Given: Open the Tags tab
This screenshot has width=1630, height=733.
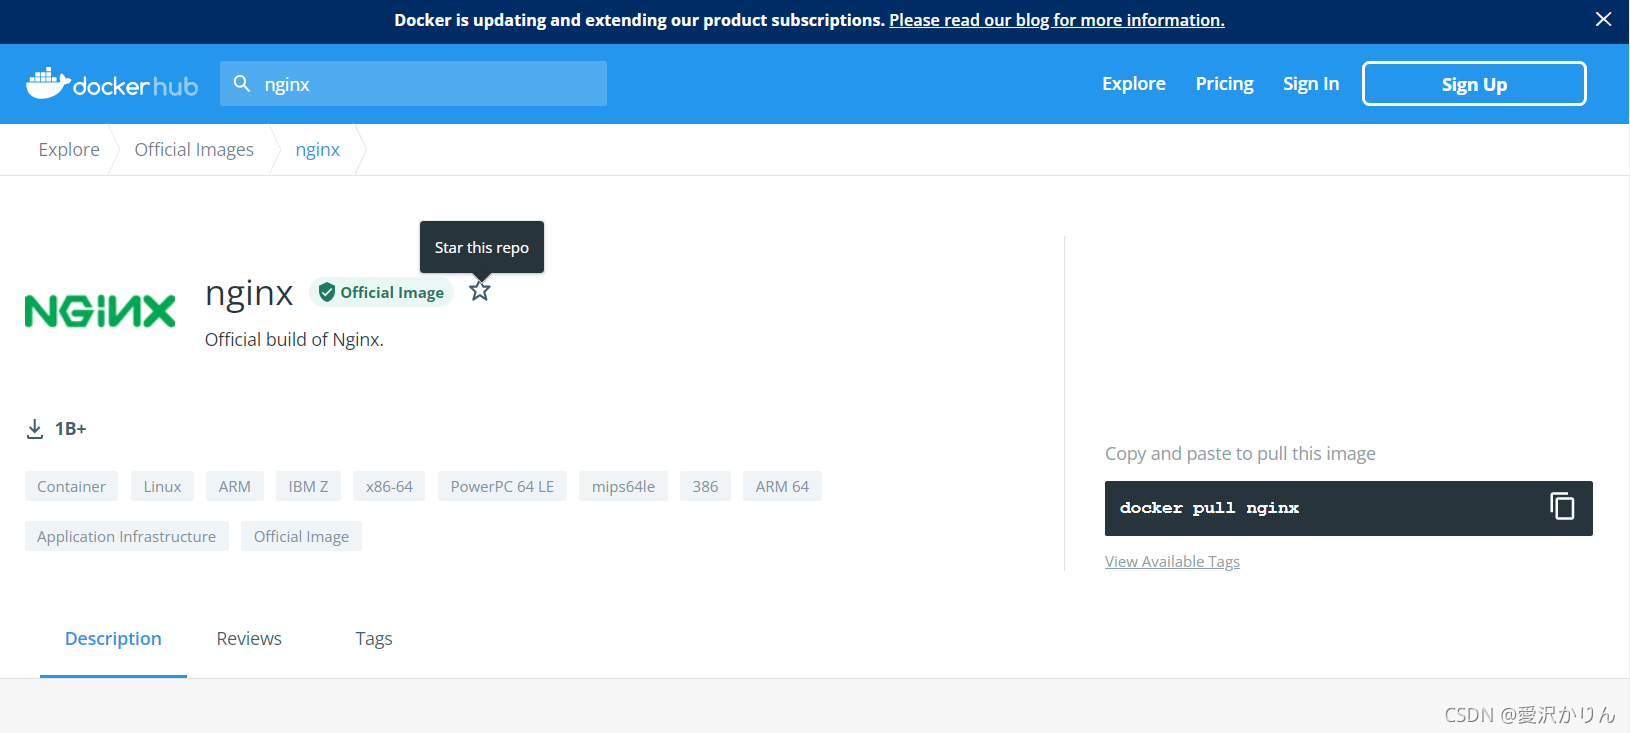Looking at the screenshot, I should point(374,639).
